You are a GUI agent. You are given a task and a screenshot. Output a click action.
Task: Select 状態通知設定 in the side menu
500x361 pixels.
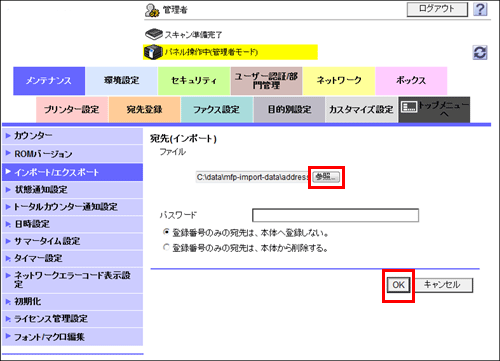coord(72,190)
